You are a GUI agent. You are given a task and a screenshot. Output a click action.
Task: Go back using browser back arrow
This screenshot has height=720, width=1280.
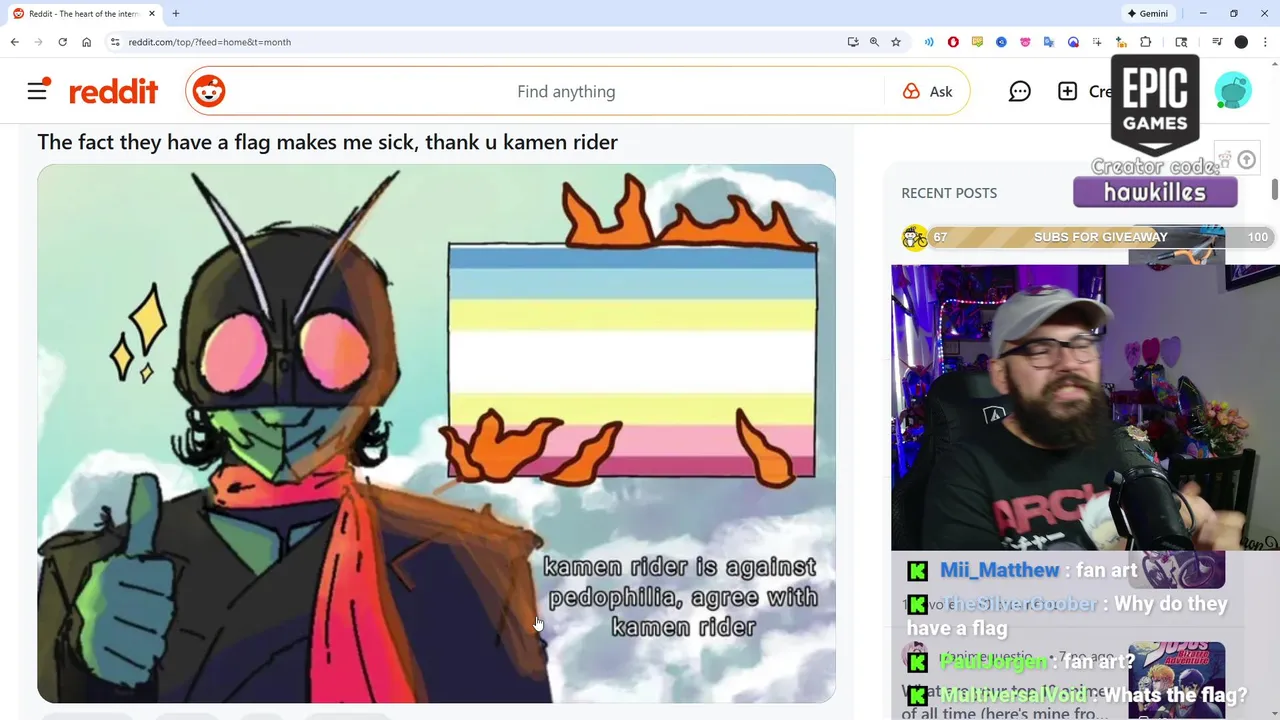(14, 42)
